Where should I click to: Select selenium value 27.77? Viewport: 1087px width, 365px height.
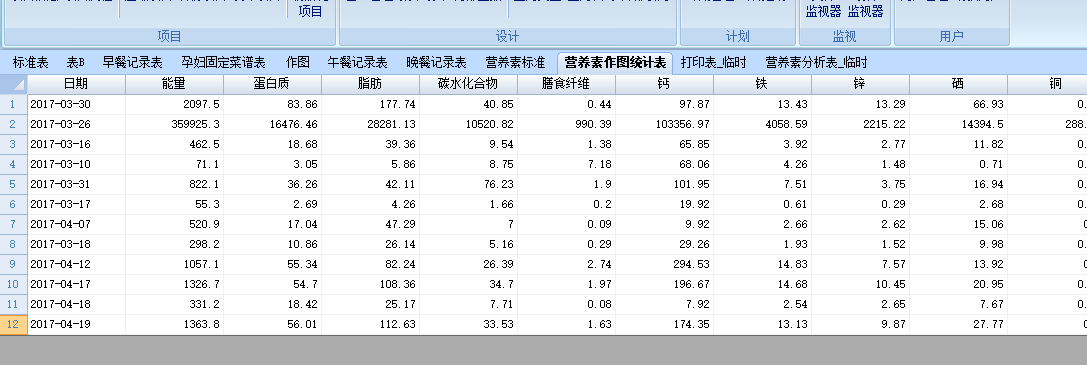958,325
